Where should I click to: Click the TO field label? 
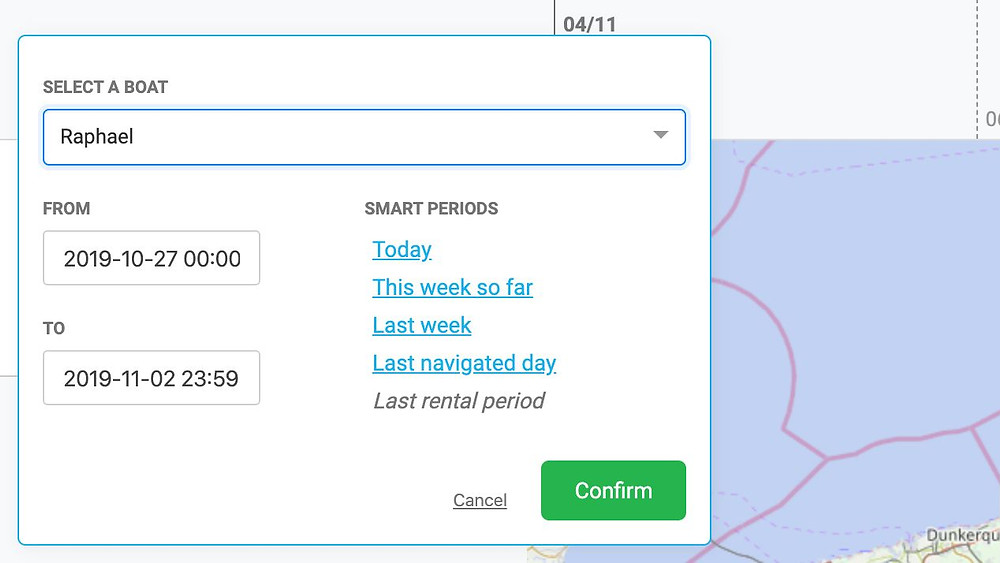click(x=54, y=328)
